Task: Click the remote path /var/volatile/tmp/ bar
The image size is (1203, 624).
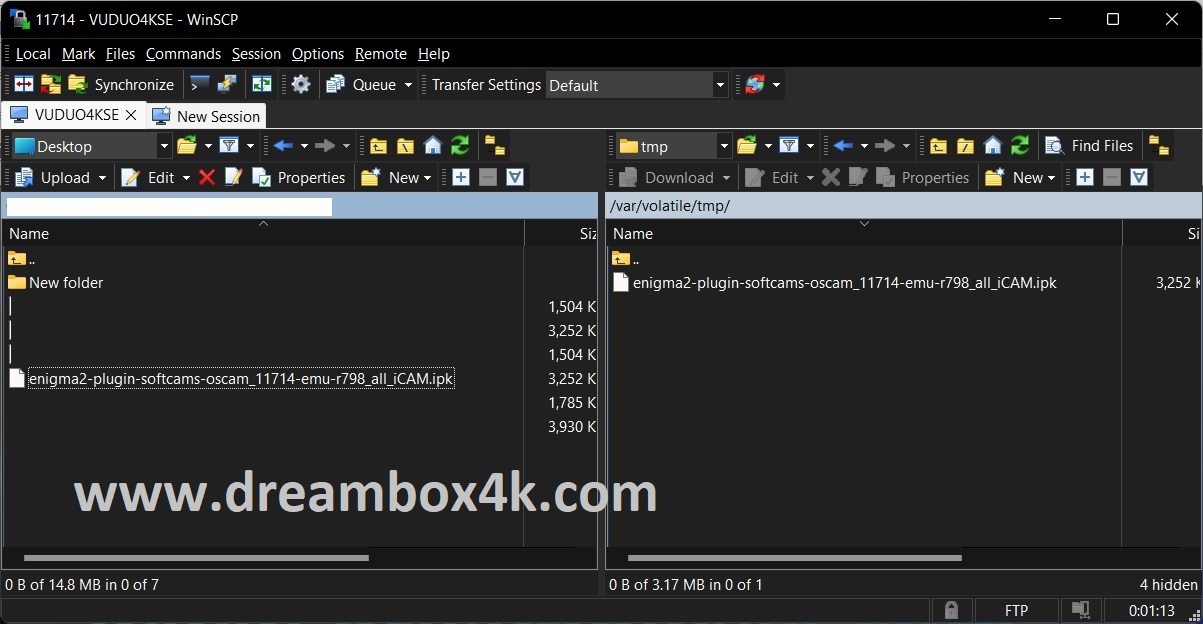Action: (x=904, y=206)
